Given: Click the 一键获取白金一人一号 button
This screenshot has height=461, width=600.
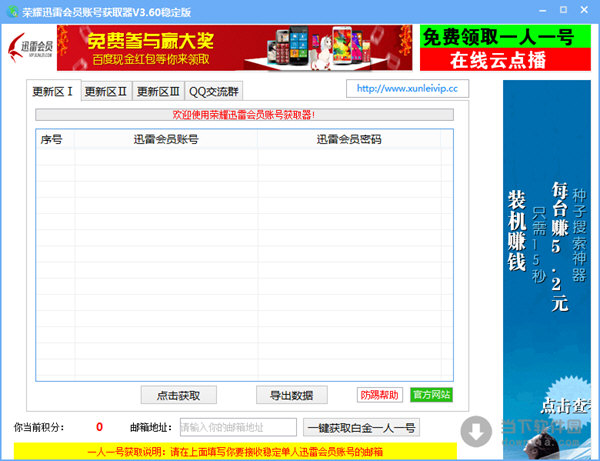Looking at the screenshot, I should [361, 427].
